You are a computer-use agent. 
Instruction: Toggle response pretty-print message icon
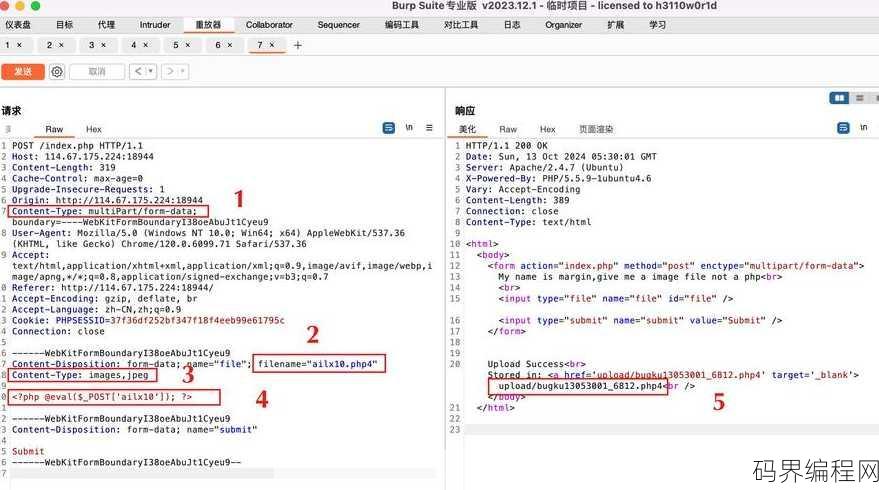pos(843,128)
